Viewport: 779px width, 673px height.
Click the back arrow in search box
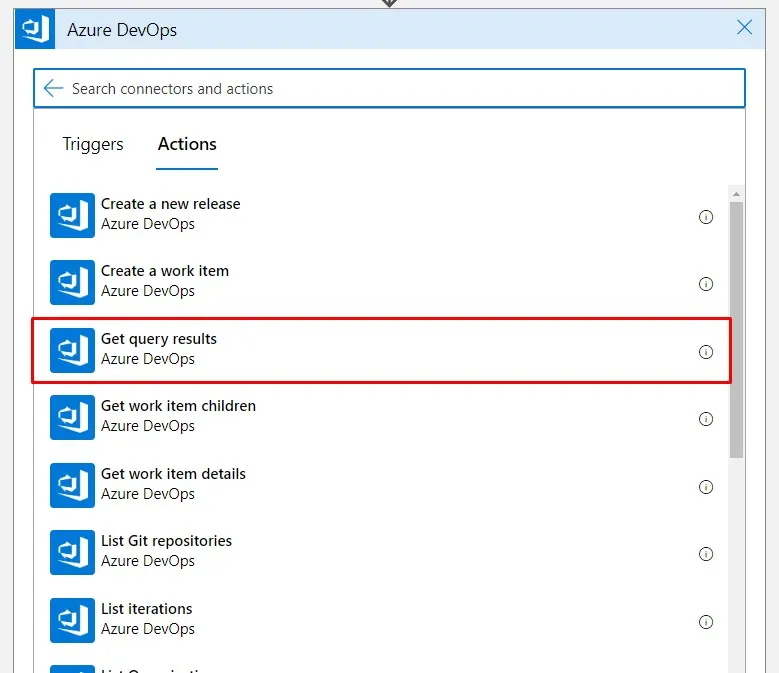tap(53, 88)
